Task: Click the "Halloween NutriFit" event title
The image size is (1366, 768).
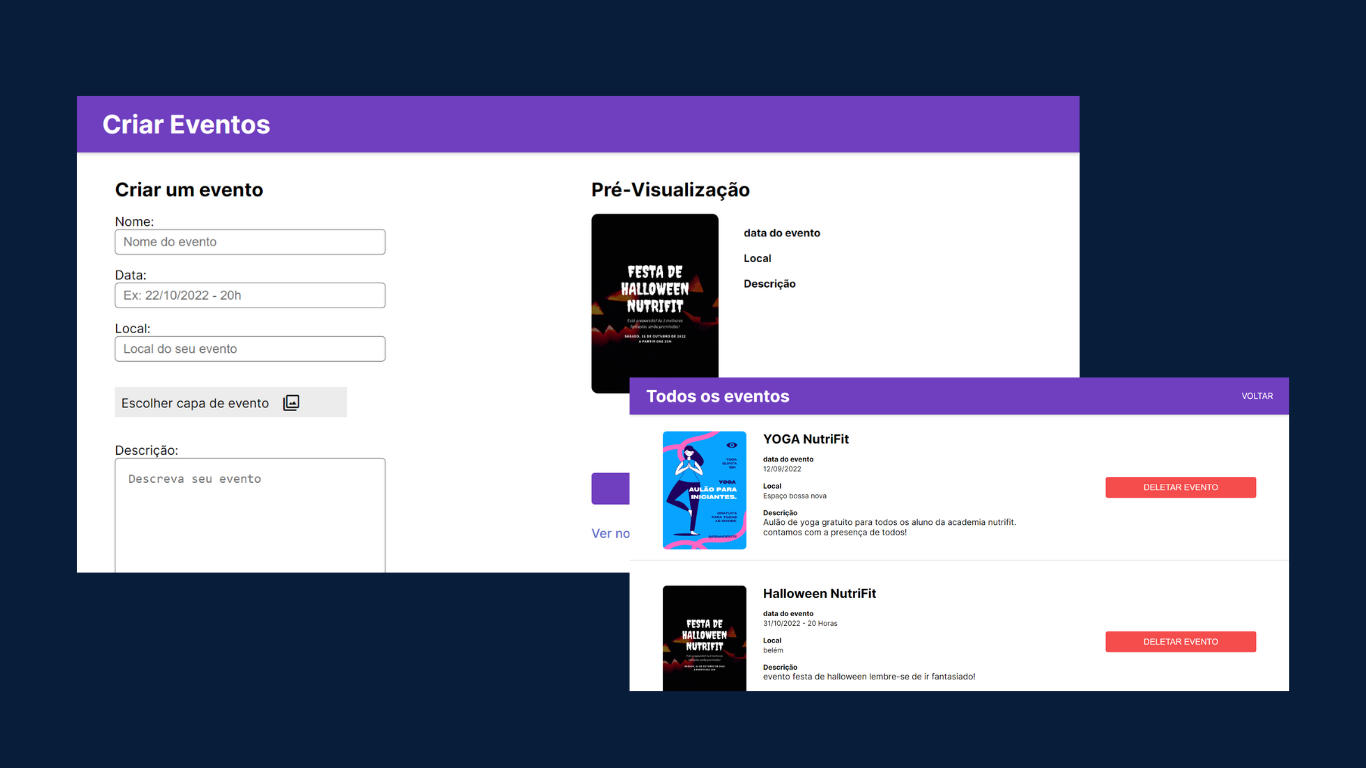Action: click(819, 594)
